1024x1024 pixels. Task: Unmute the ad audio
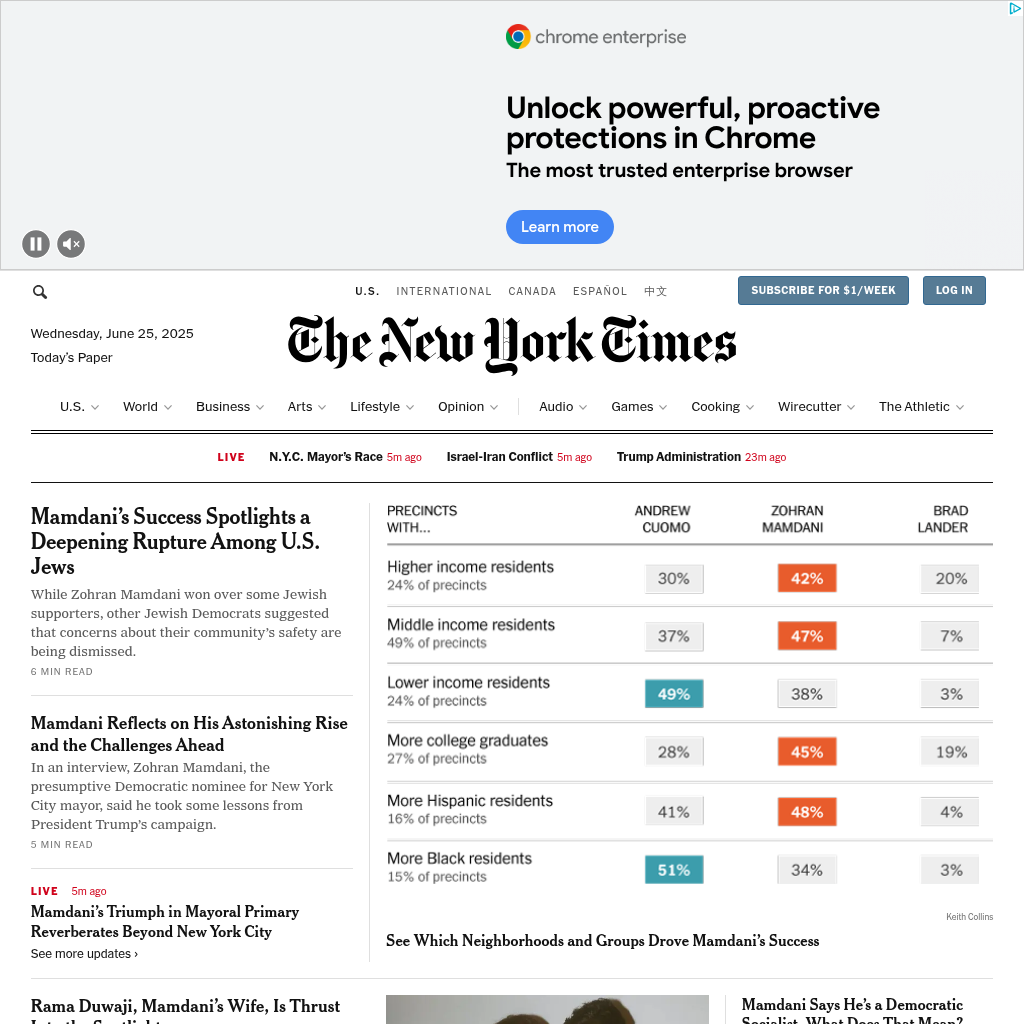pos(71,244)
